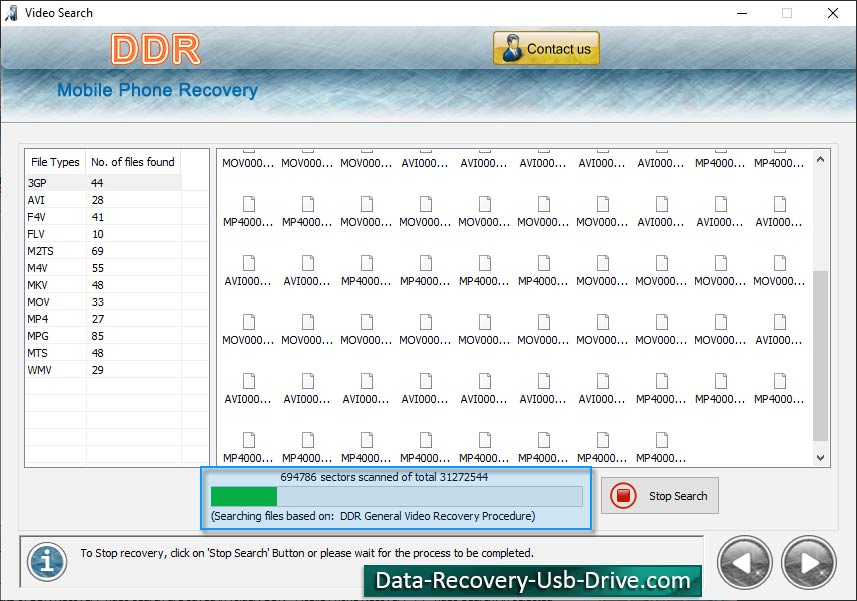Click the count 41 for F4V files
The width and height of the screenshot is (857, 601).
tap(97, 217)
